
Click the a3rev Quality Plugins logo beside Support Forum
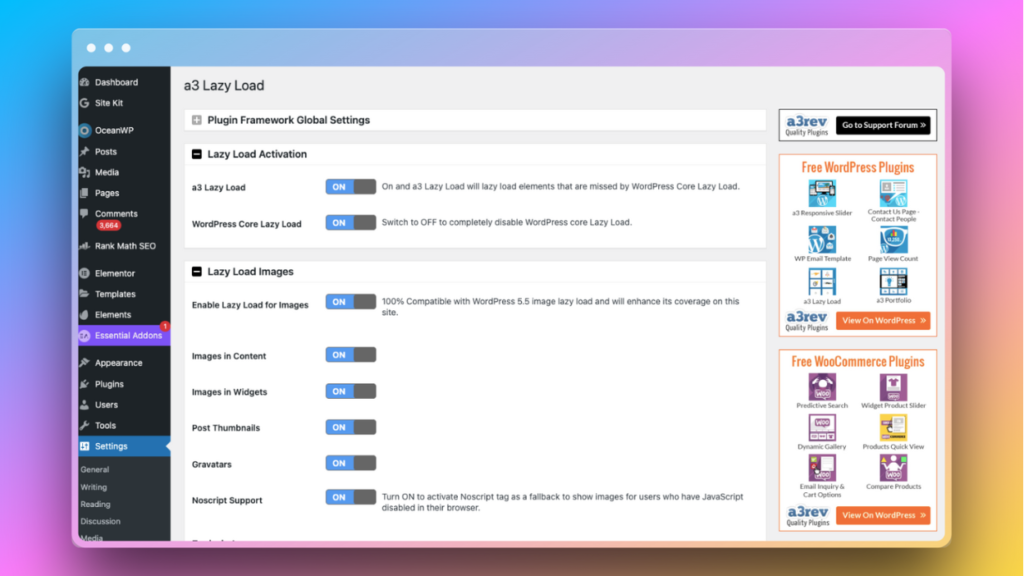(x=807, y=125)
